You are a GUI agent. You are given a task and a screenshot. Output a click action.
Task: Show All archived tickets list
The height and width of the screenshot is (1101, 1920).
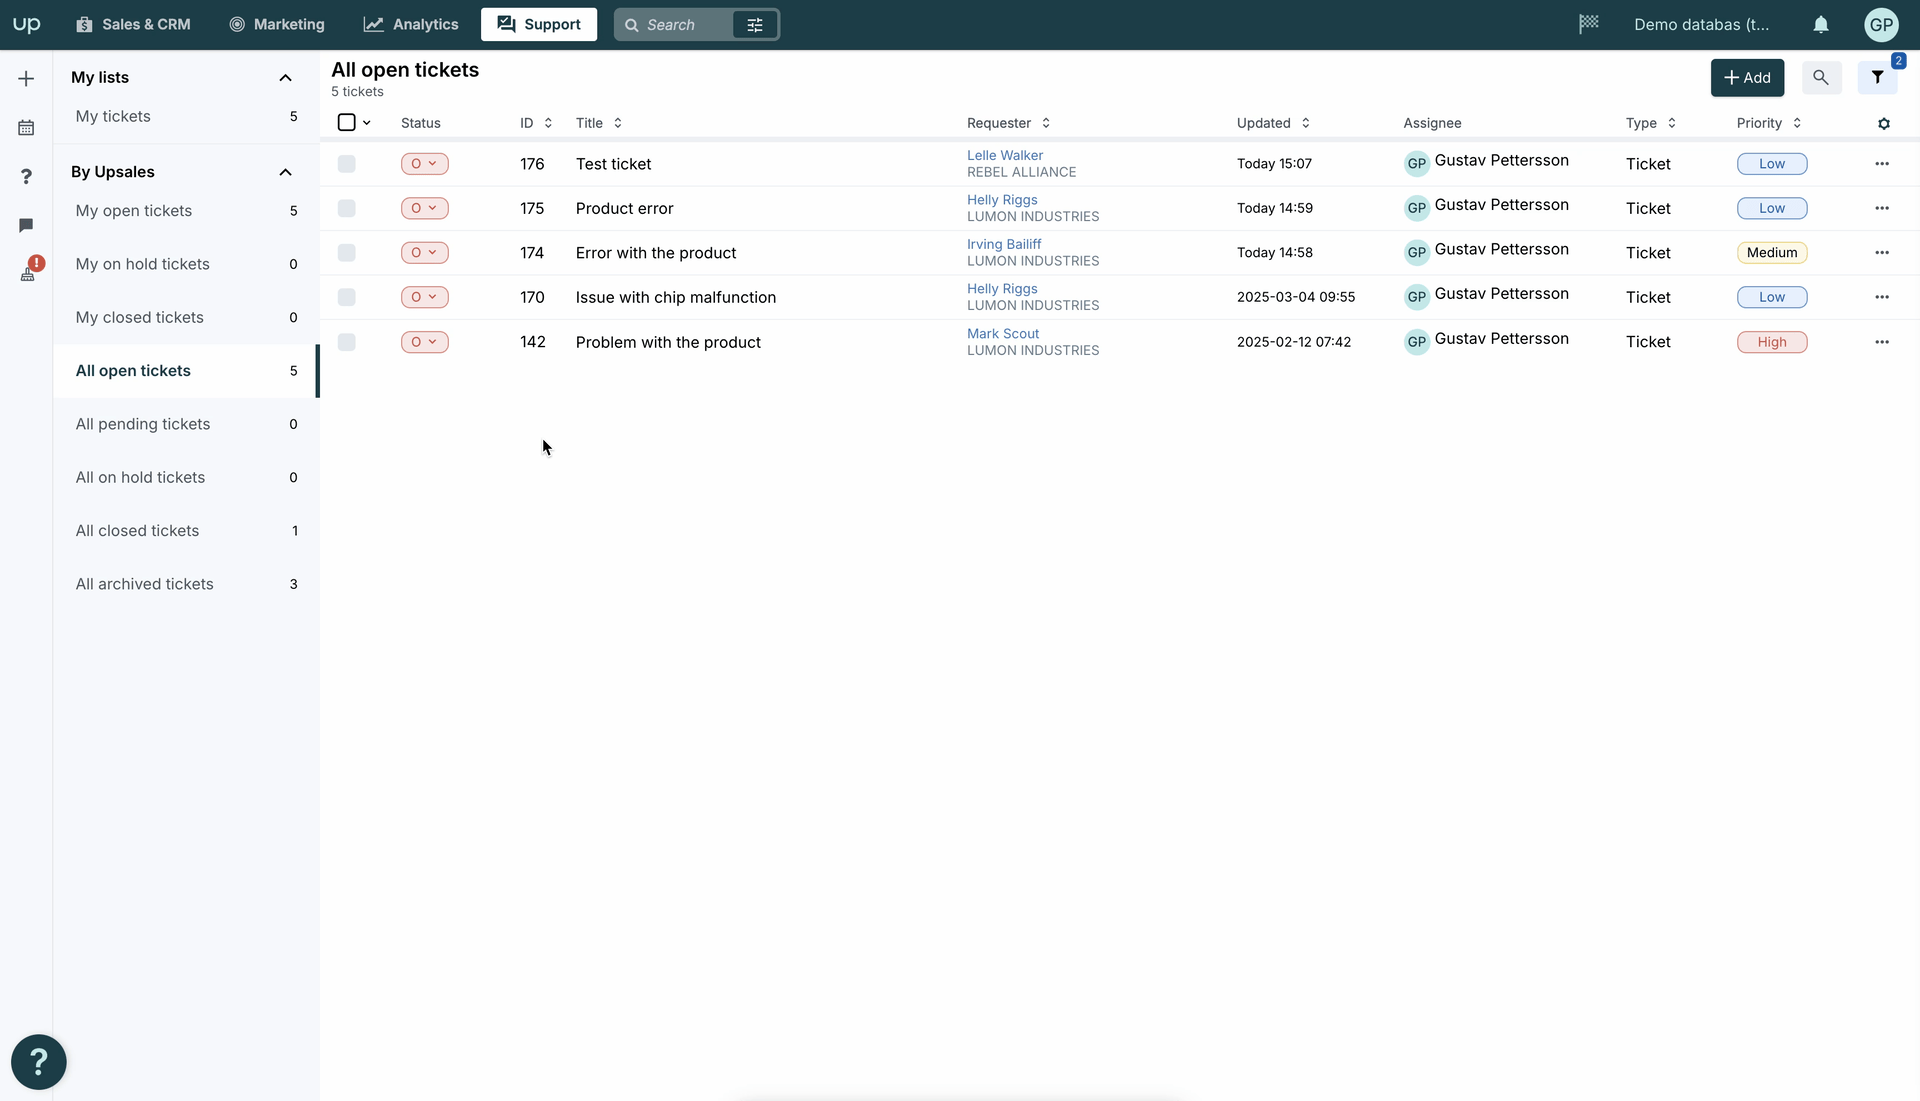(x=186, y=584)
